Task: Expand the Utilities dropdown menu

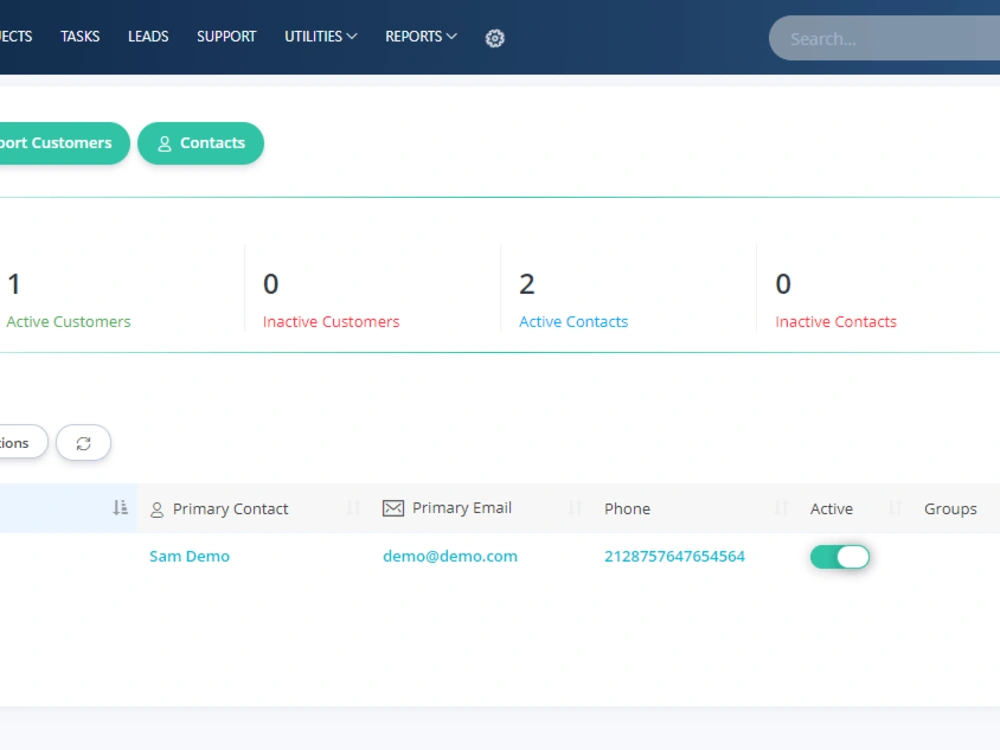Action: (320, 36)
